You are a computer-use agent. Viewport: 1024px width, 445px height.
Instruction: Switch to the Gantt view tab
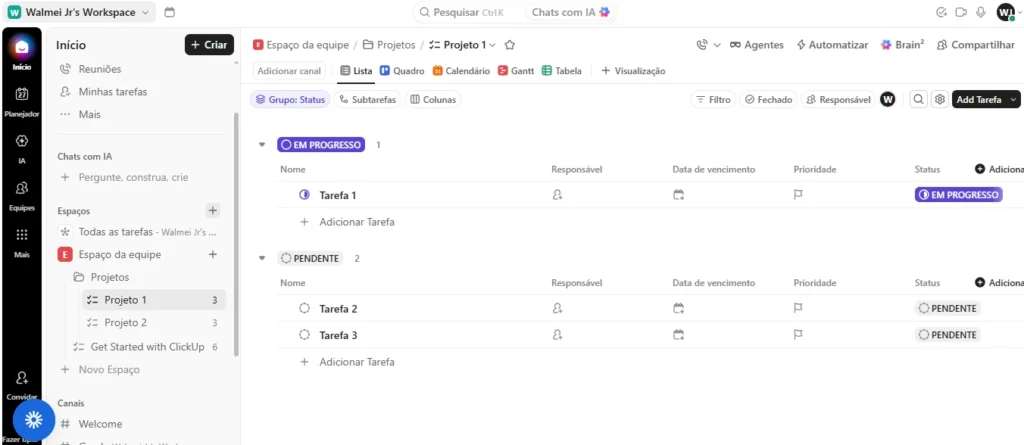pos(516,71)
